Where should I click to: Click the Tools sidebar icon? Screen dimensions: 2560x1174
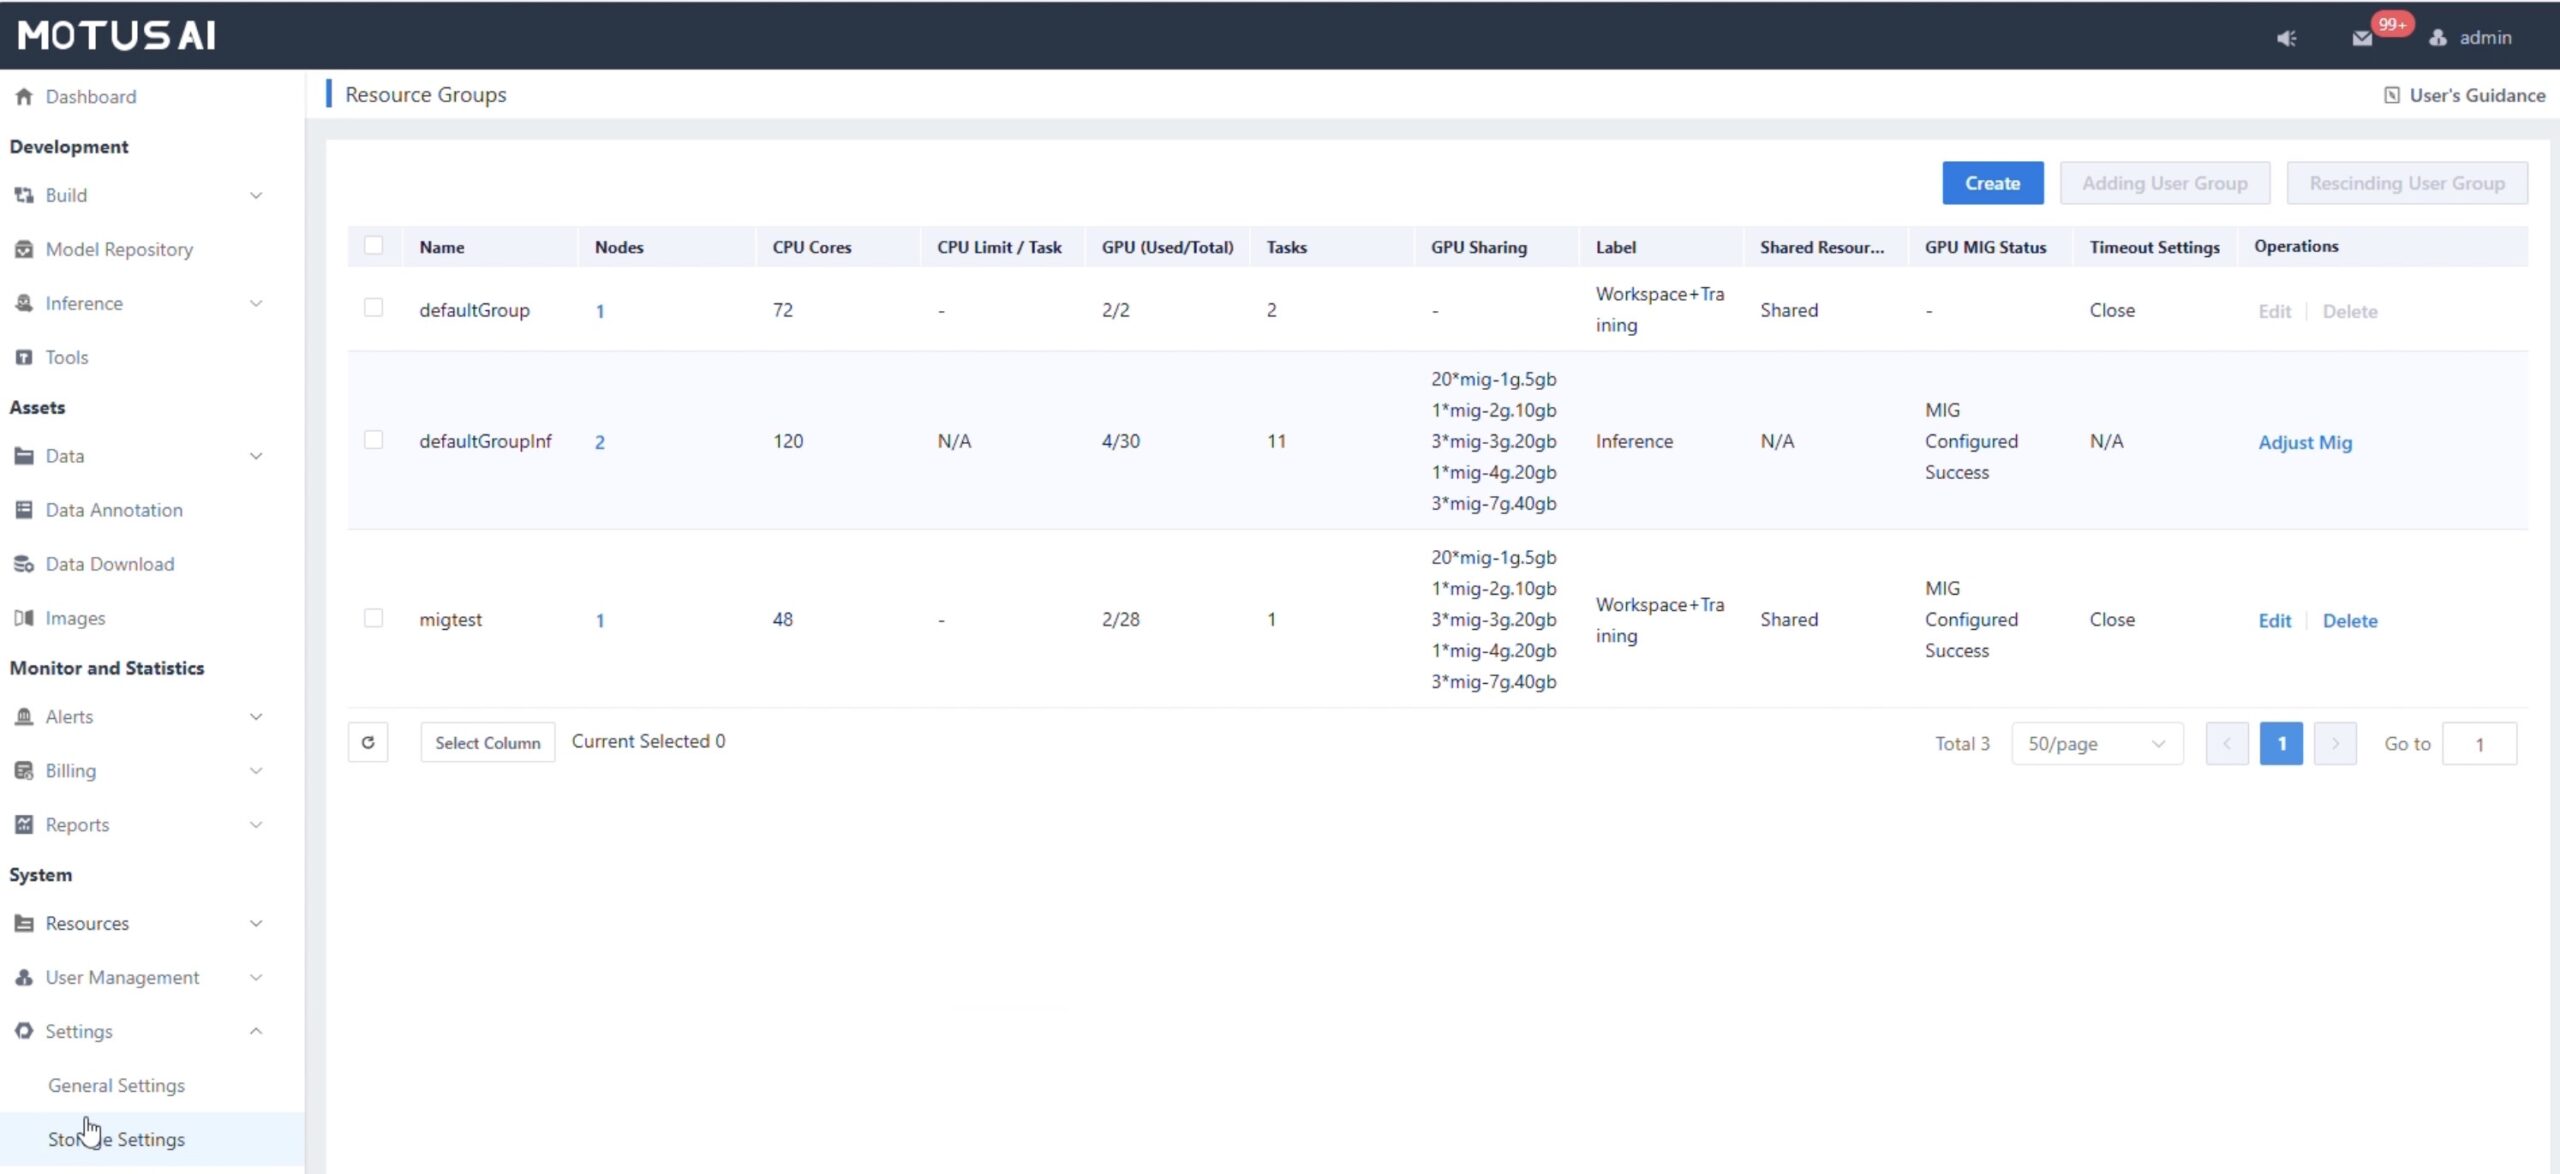pos(24,357)
